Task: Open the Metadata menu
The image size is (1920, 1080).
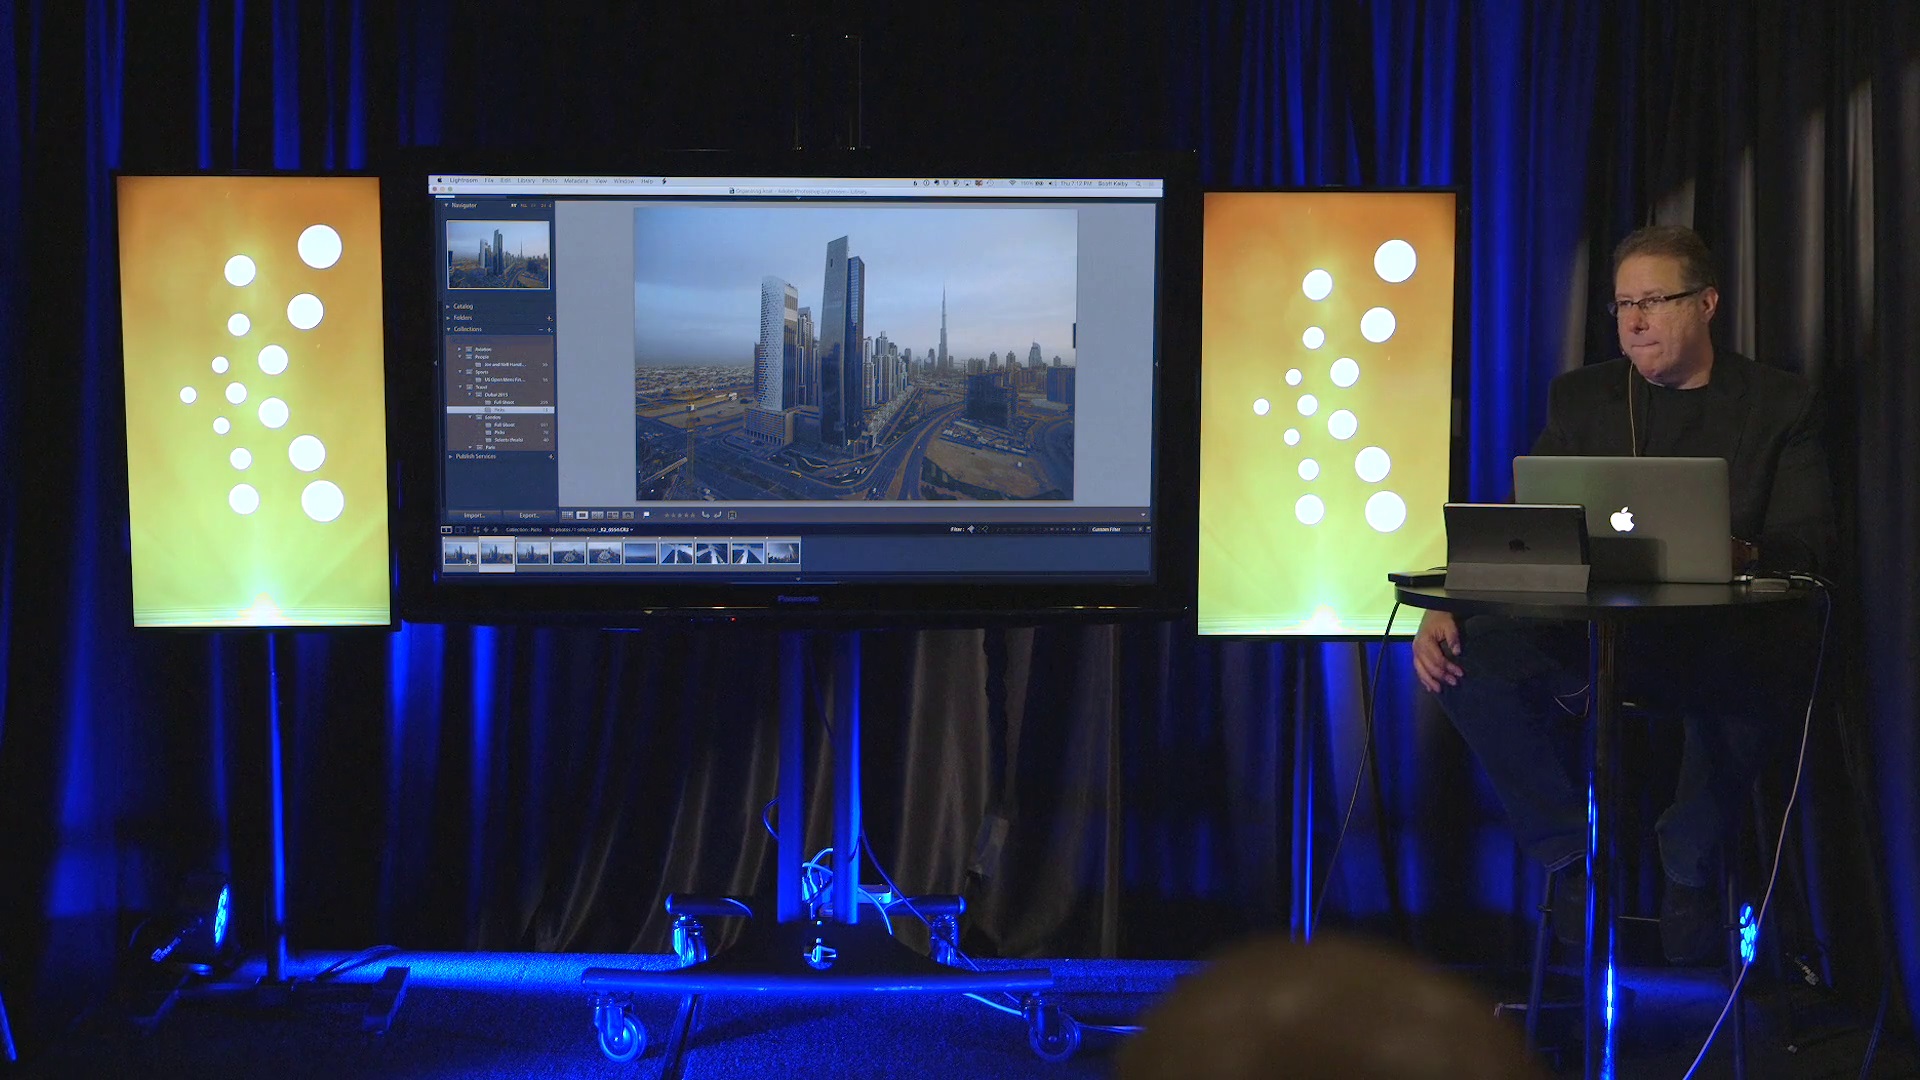Action: coord(576,181)
